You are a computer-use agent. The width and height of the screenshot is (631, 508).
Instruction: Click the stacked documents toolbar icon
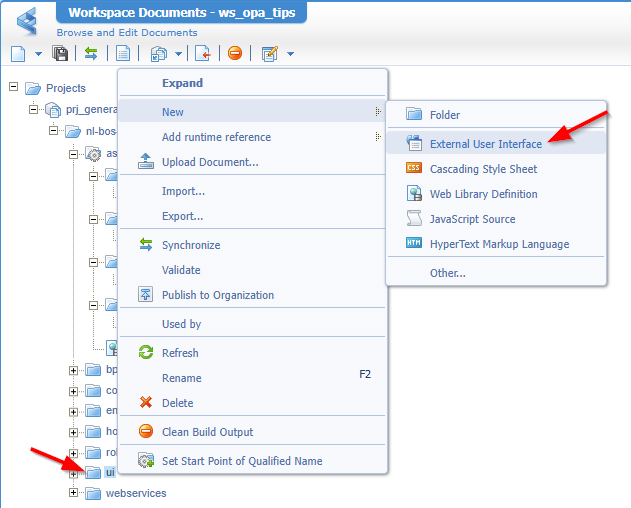(x=158, y=53)
